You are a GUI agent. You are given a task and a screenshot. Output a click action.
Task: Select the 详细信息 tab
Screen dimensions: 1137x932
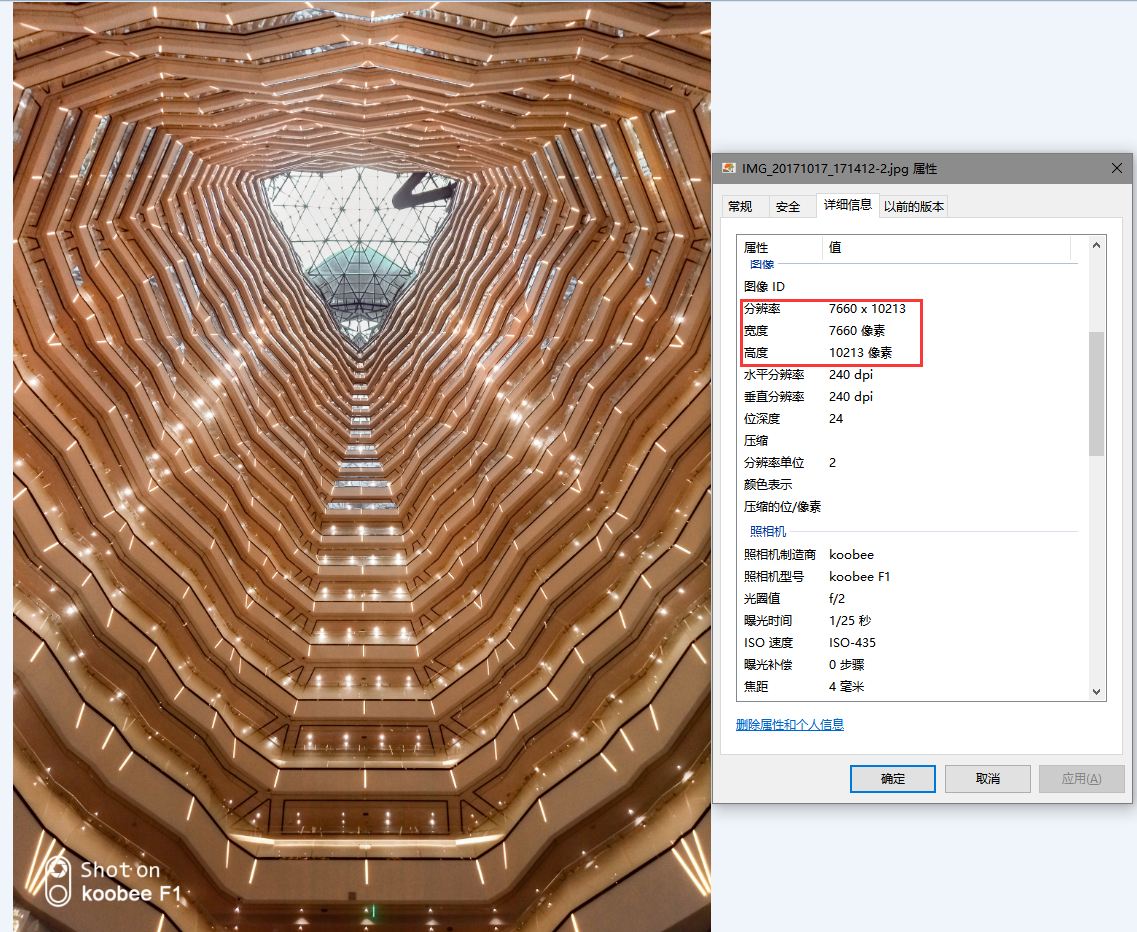848,205
